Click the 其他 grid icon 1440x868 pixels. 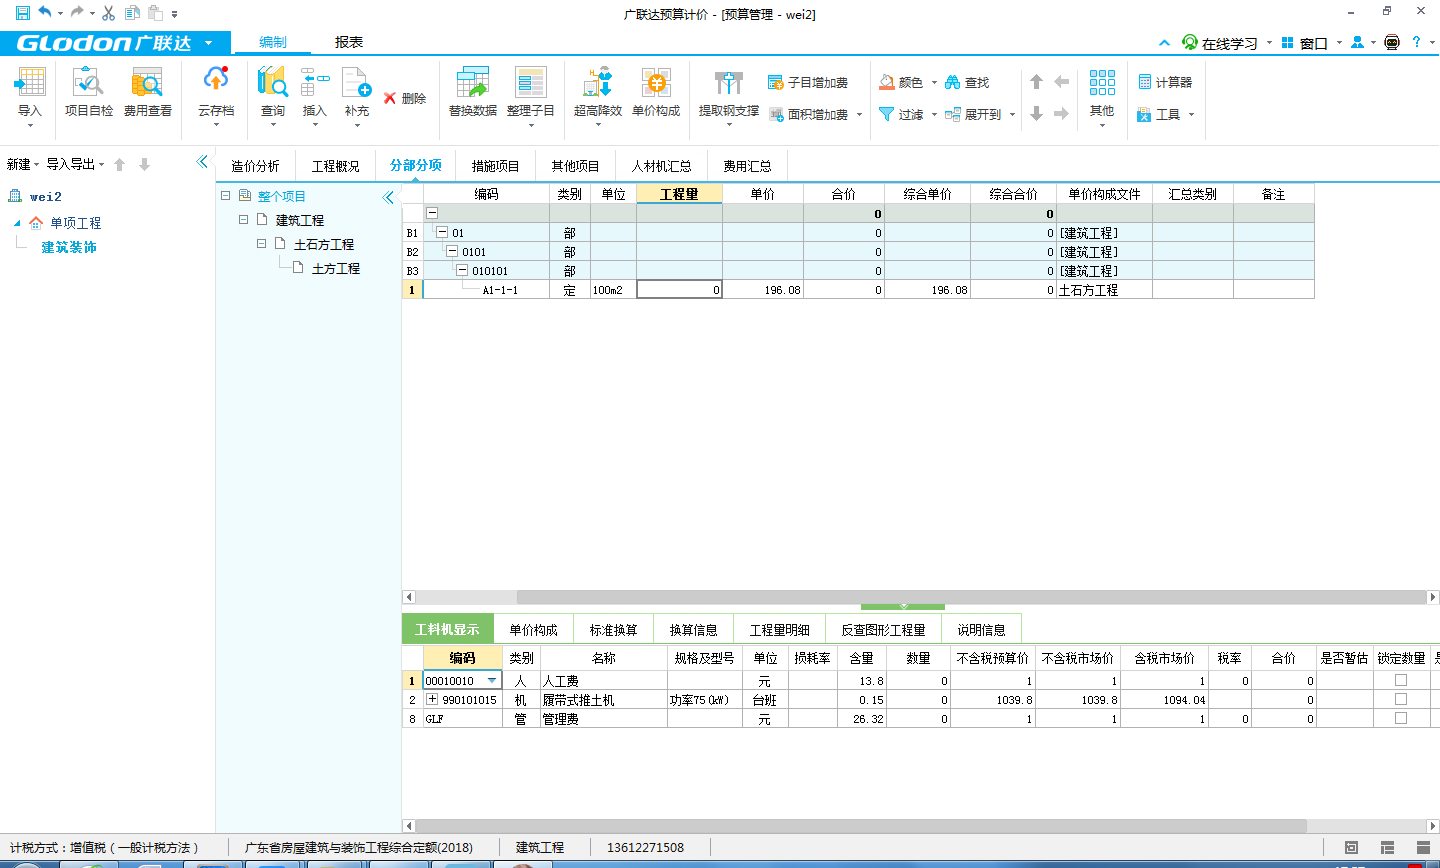[1102, 82]
